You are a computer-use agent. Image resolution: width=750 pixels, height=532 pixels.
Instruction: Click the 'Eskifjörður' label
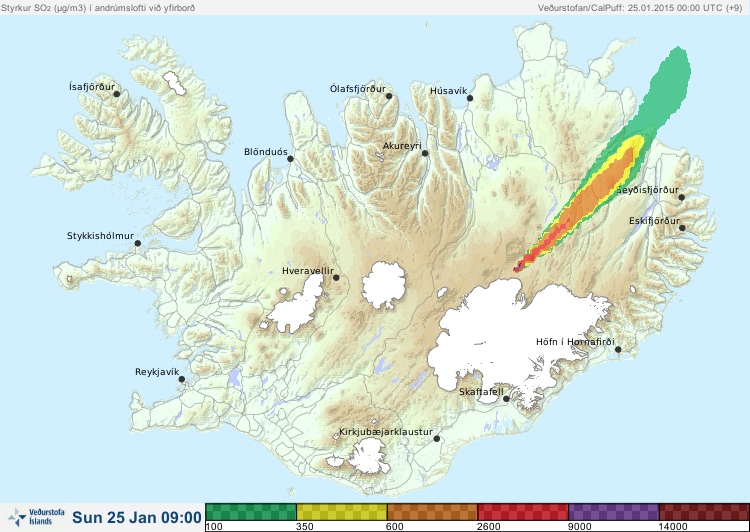tap(654, 221)
